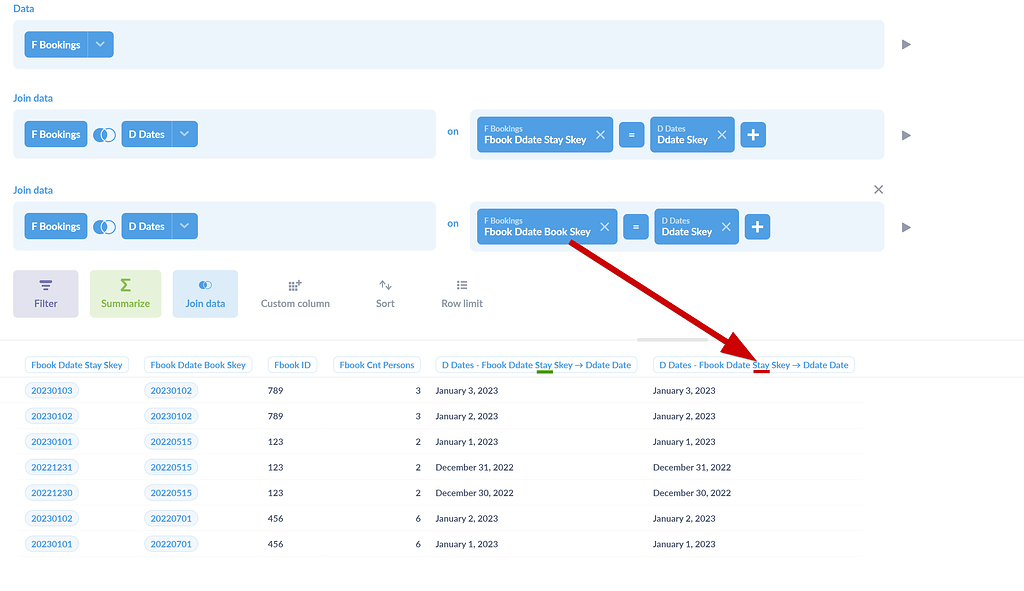This screenshot has width=1024, height=591.
Task: Select the Fbook Cnt Persons column header
Action: click(x=376, y=364)
